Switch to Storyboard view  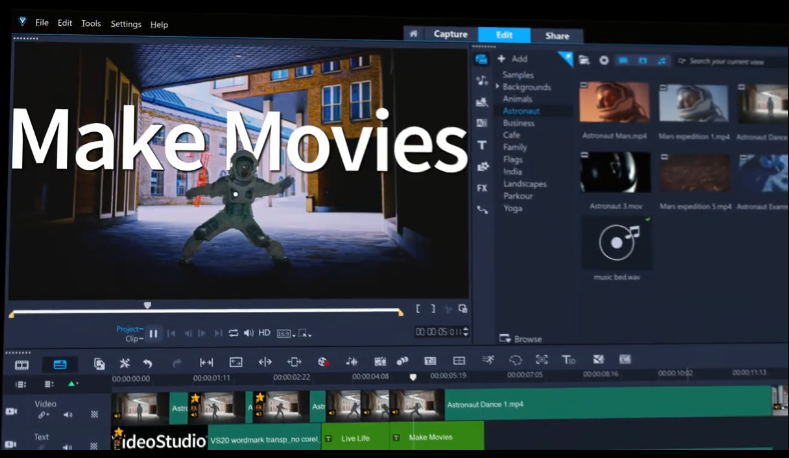coord(22,364)
